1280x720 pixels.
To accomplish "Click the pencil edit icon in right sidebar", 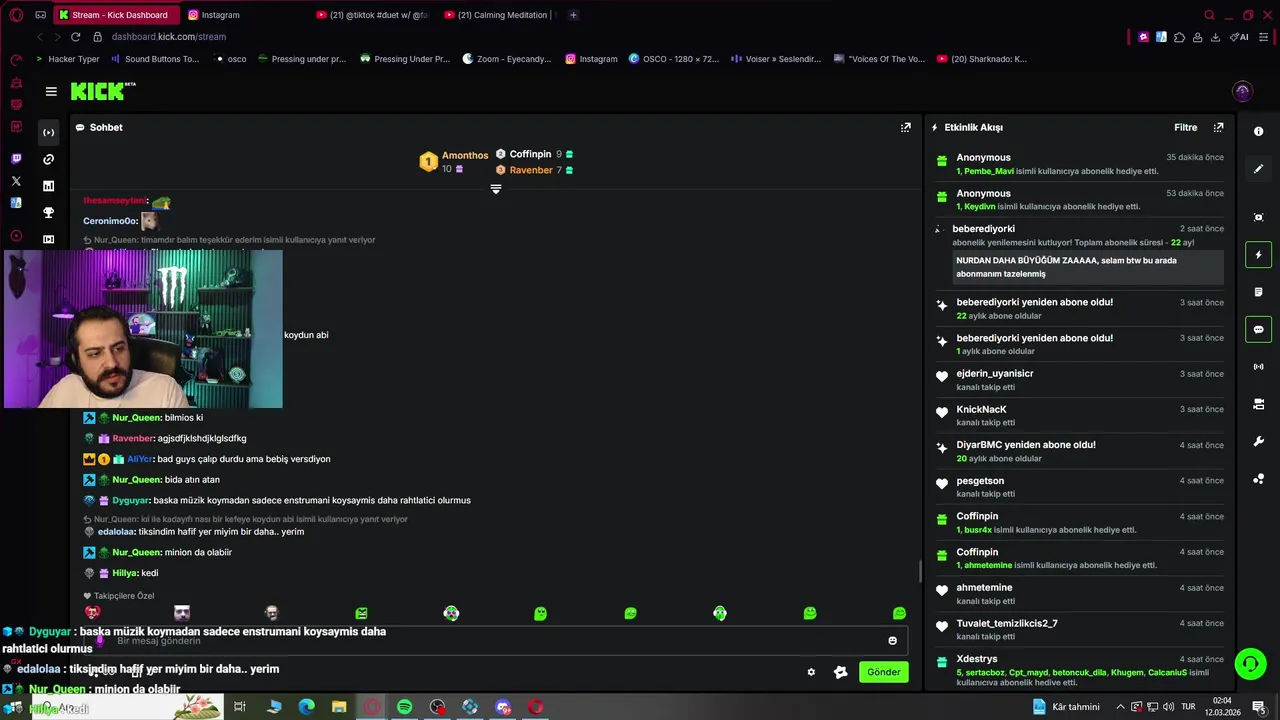I will [x=1258, y=169].
